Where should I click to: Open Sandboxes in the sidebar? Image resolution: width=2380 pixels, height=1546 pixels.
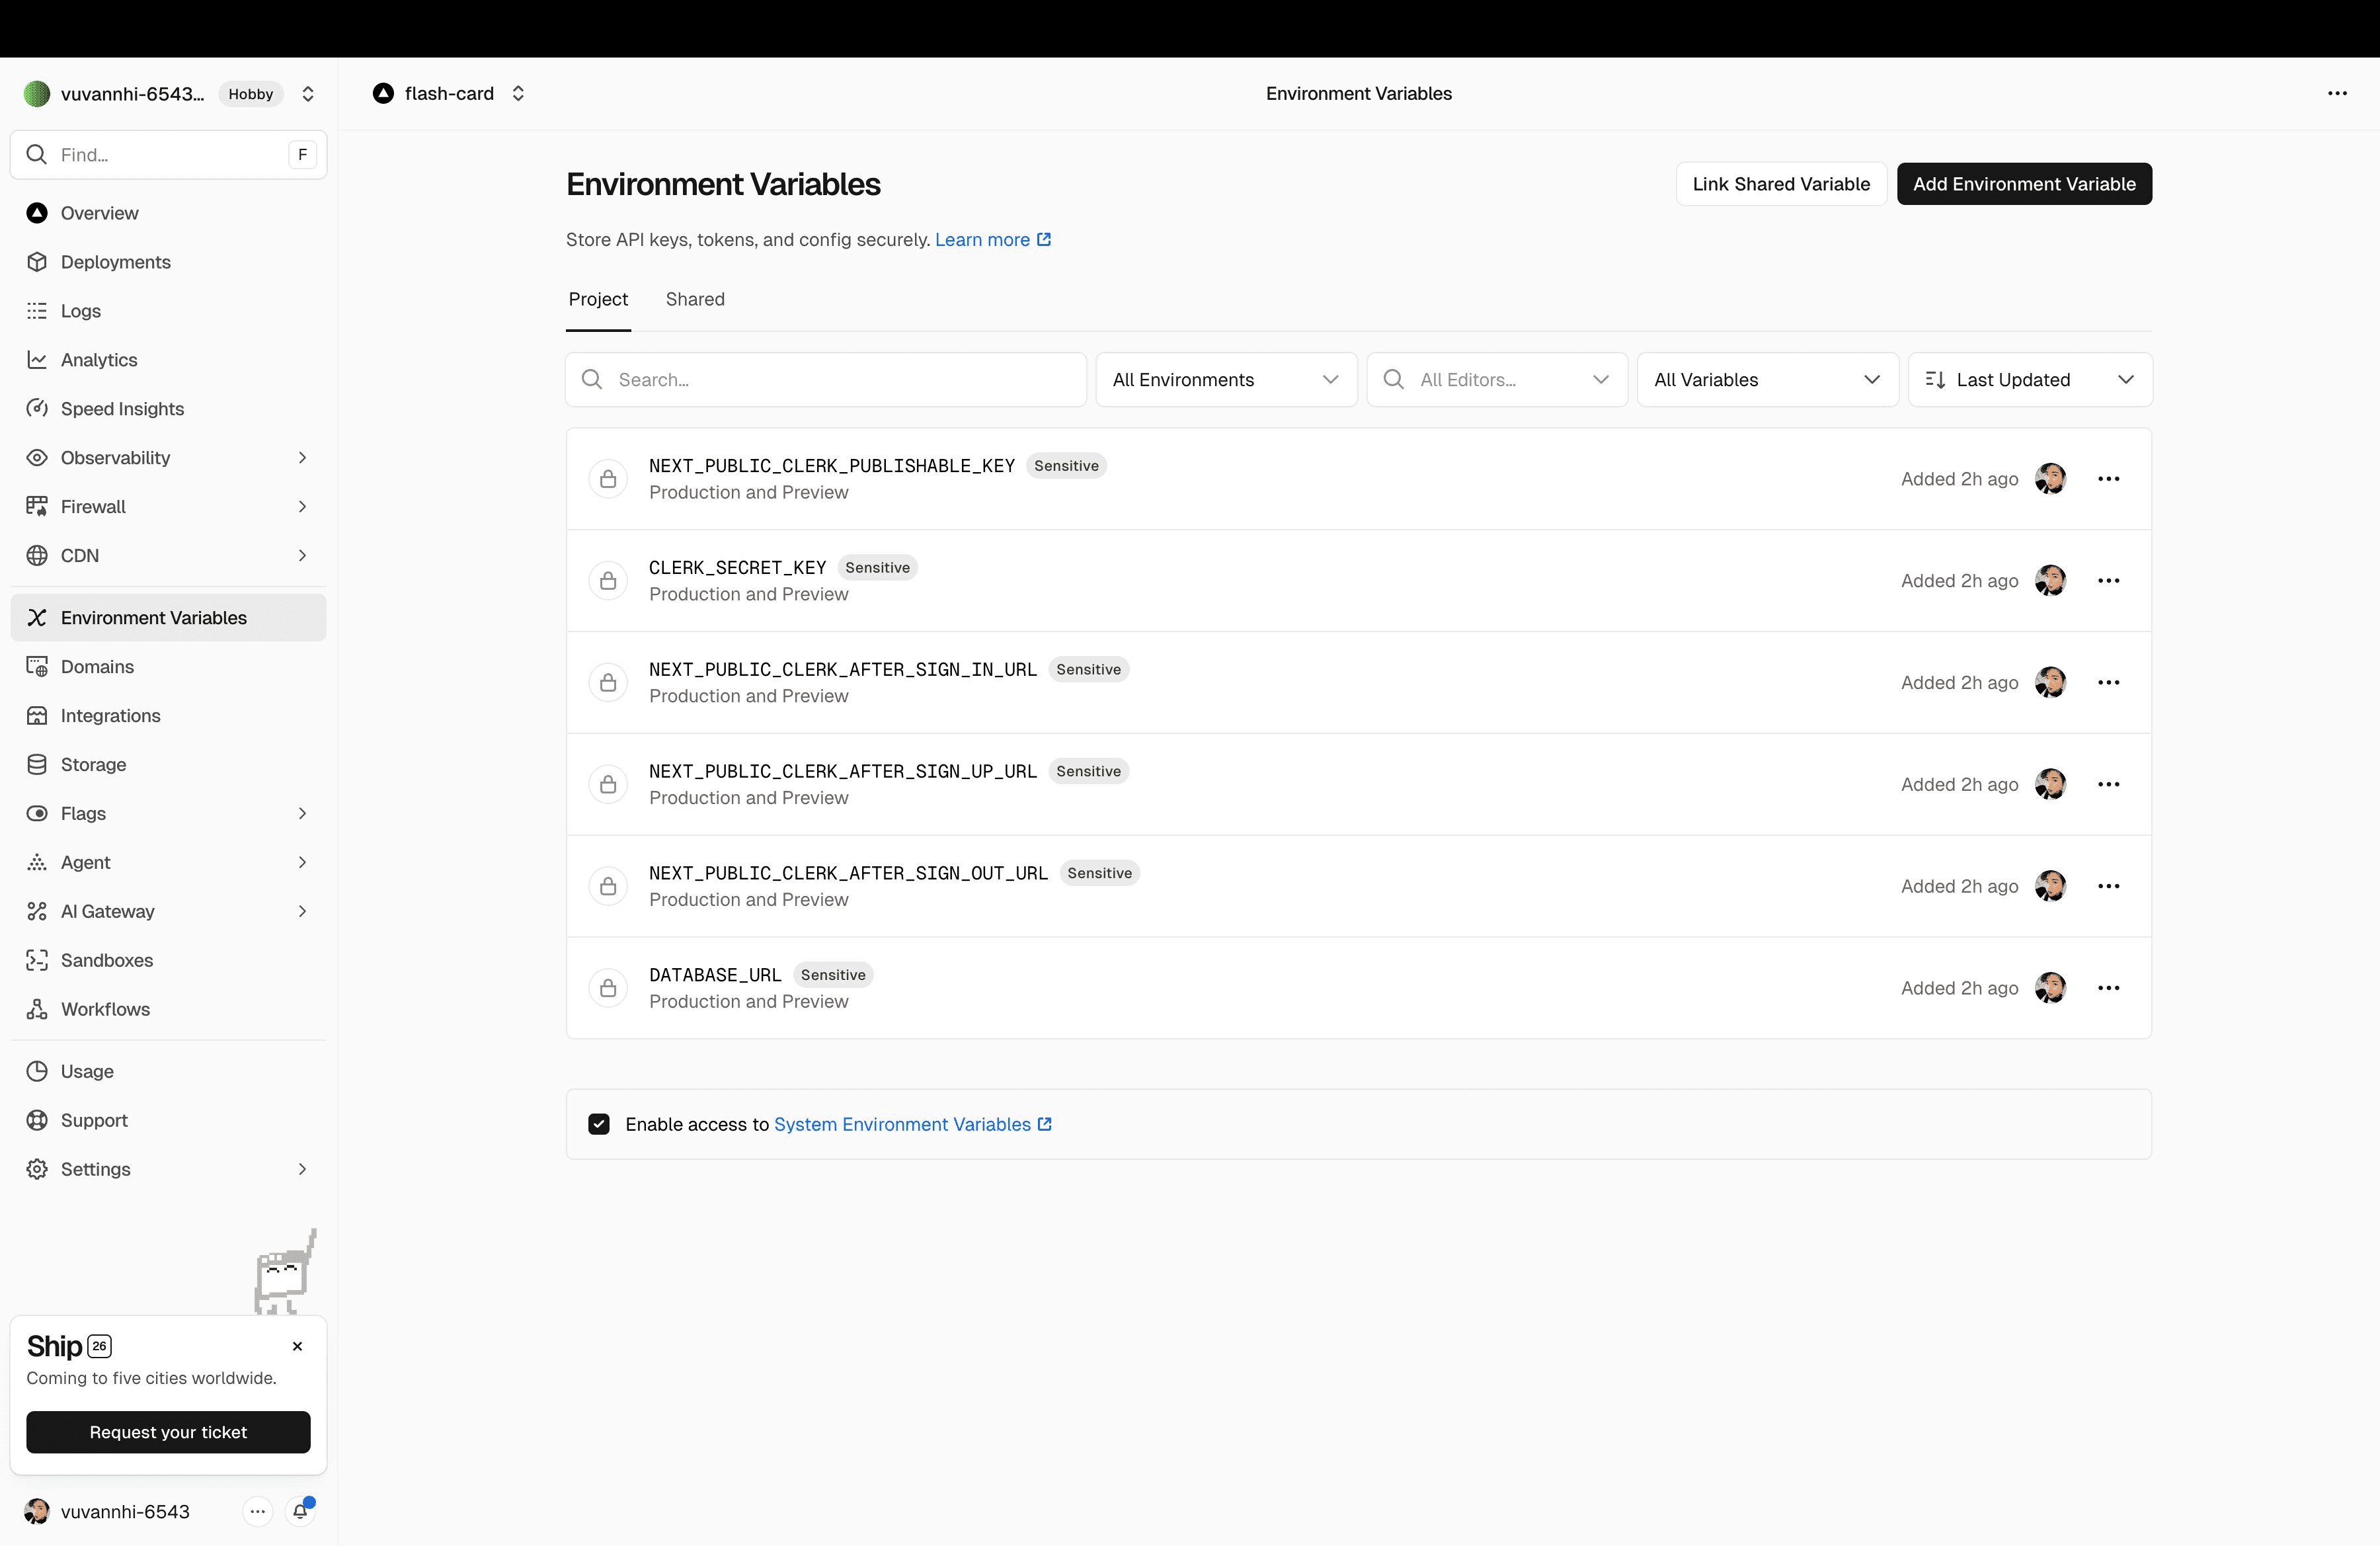(x=168, y=961)
